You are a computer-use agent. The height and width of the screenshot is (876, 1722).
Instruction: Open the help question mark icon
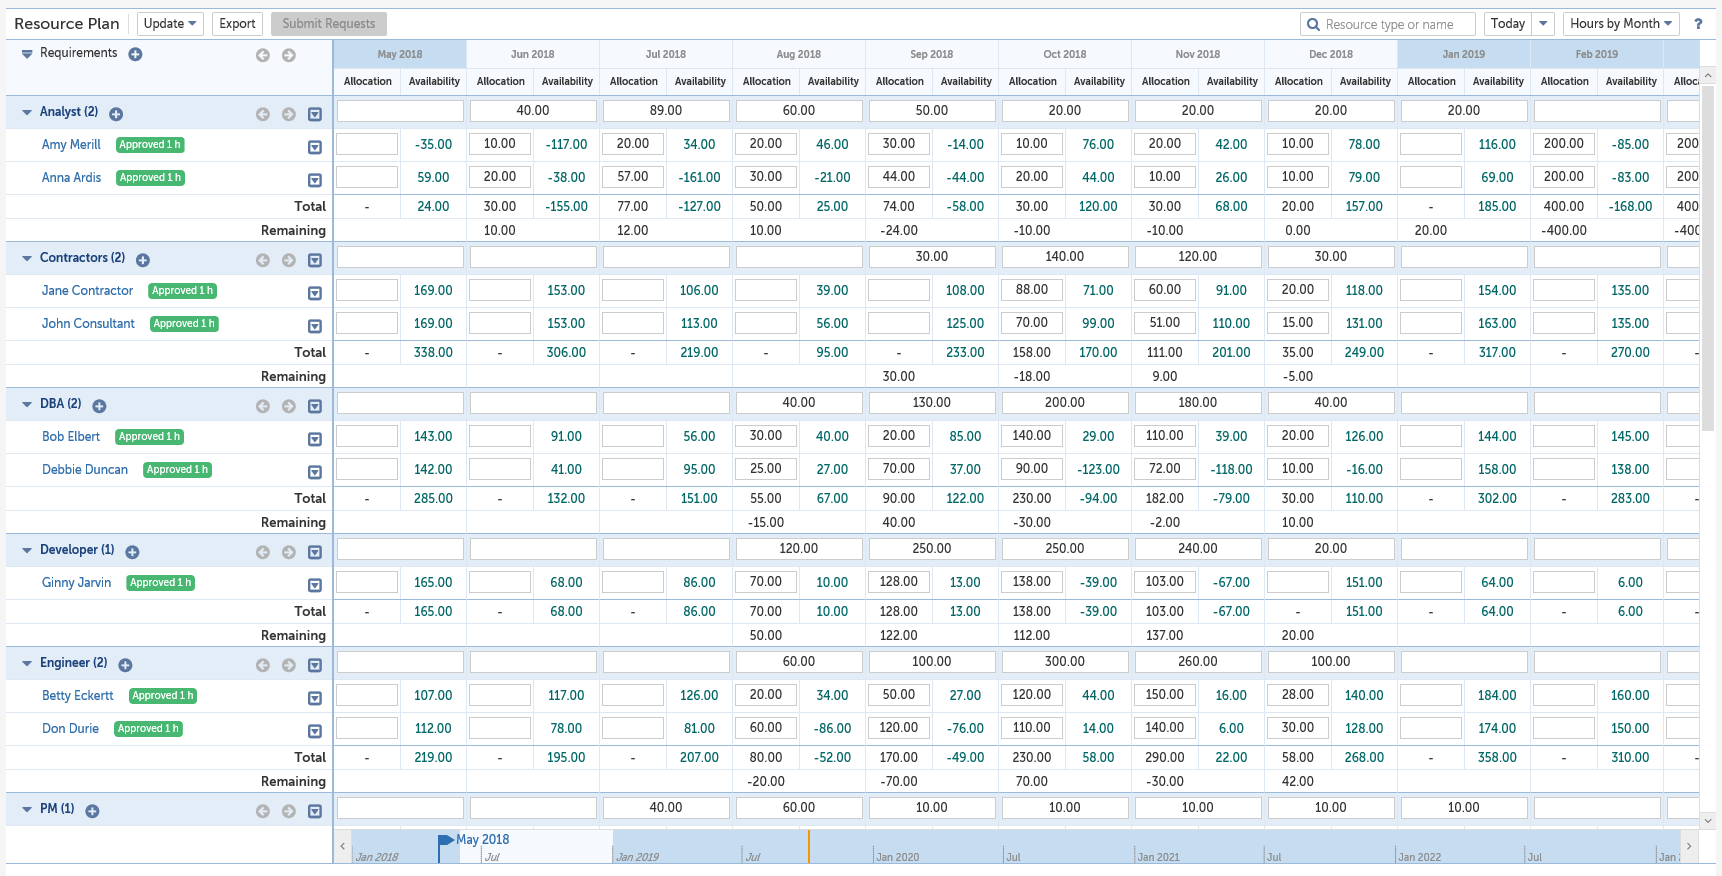coord(1698,24)
